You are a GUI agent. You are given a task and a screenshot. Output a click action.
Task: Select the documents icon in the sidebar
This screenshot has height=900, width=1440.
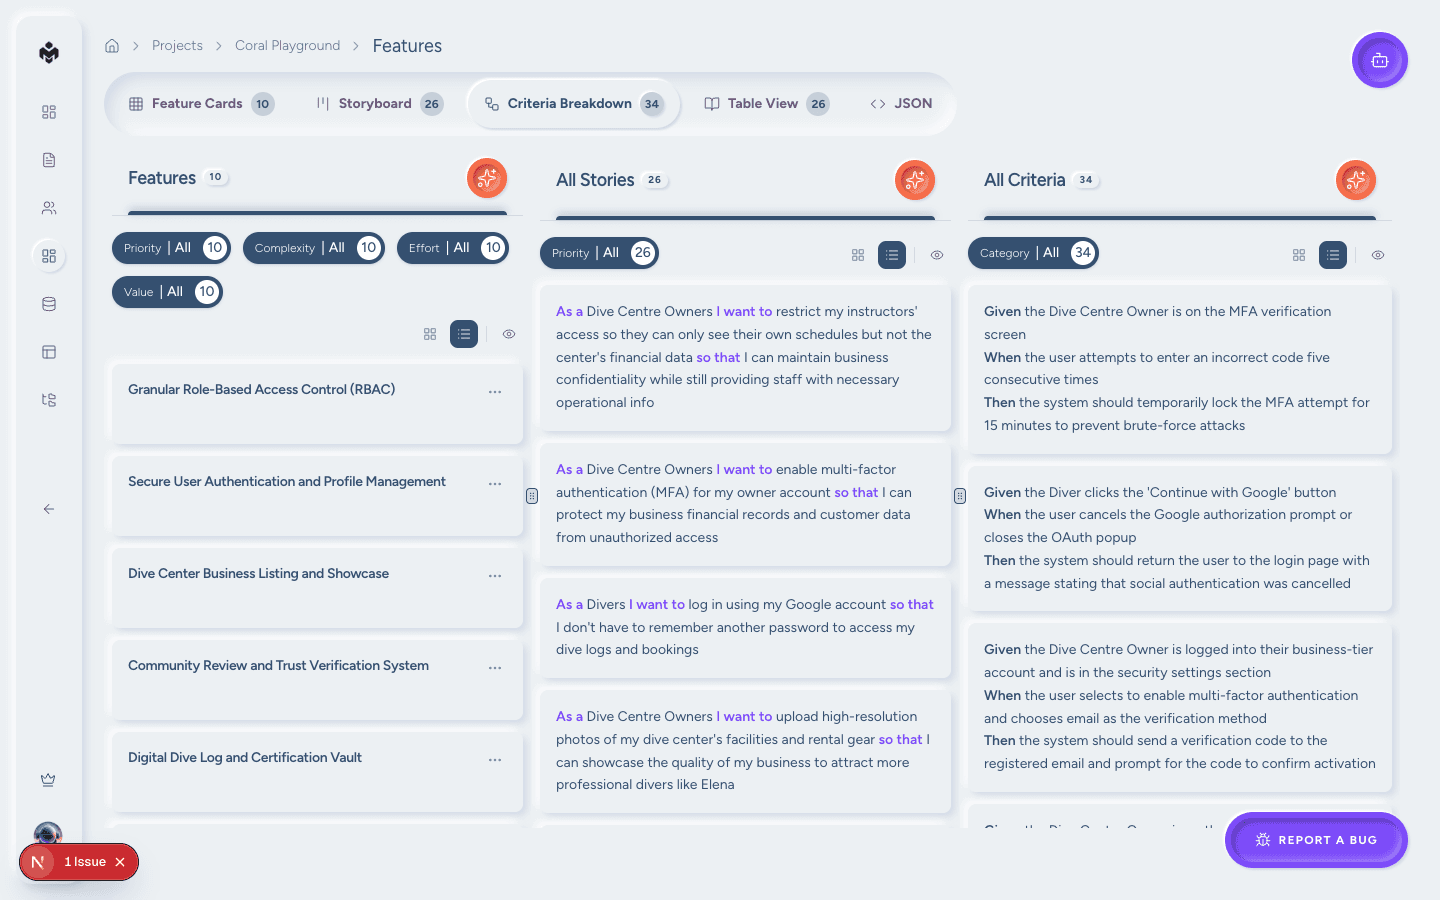(x=48, y=159)
